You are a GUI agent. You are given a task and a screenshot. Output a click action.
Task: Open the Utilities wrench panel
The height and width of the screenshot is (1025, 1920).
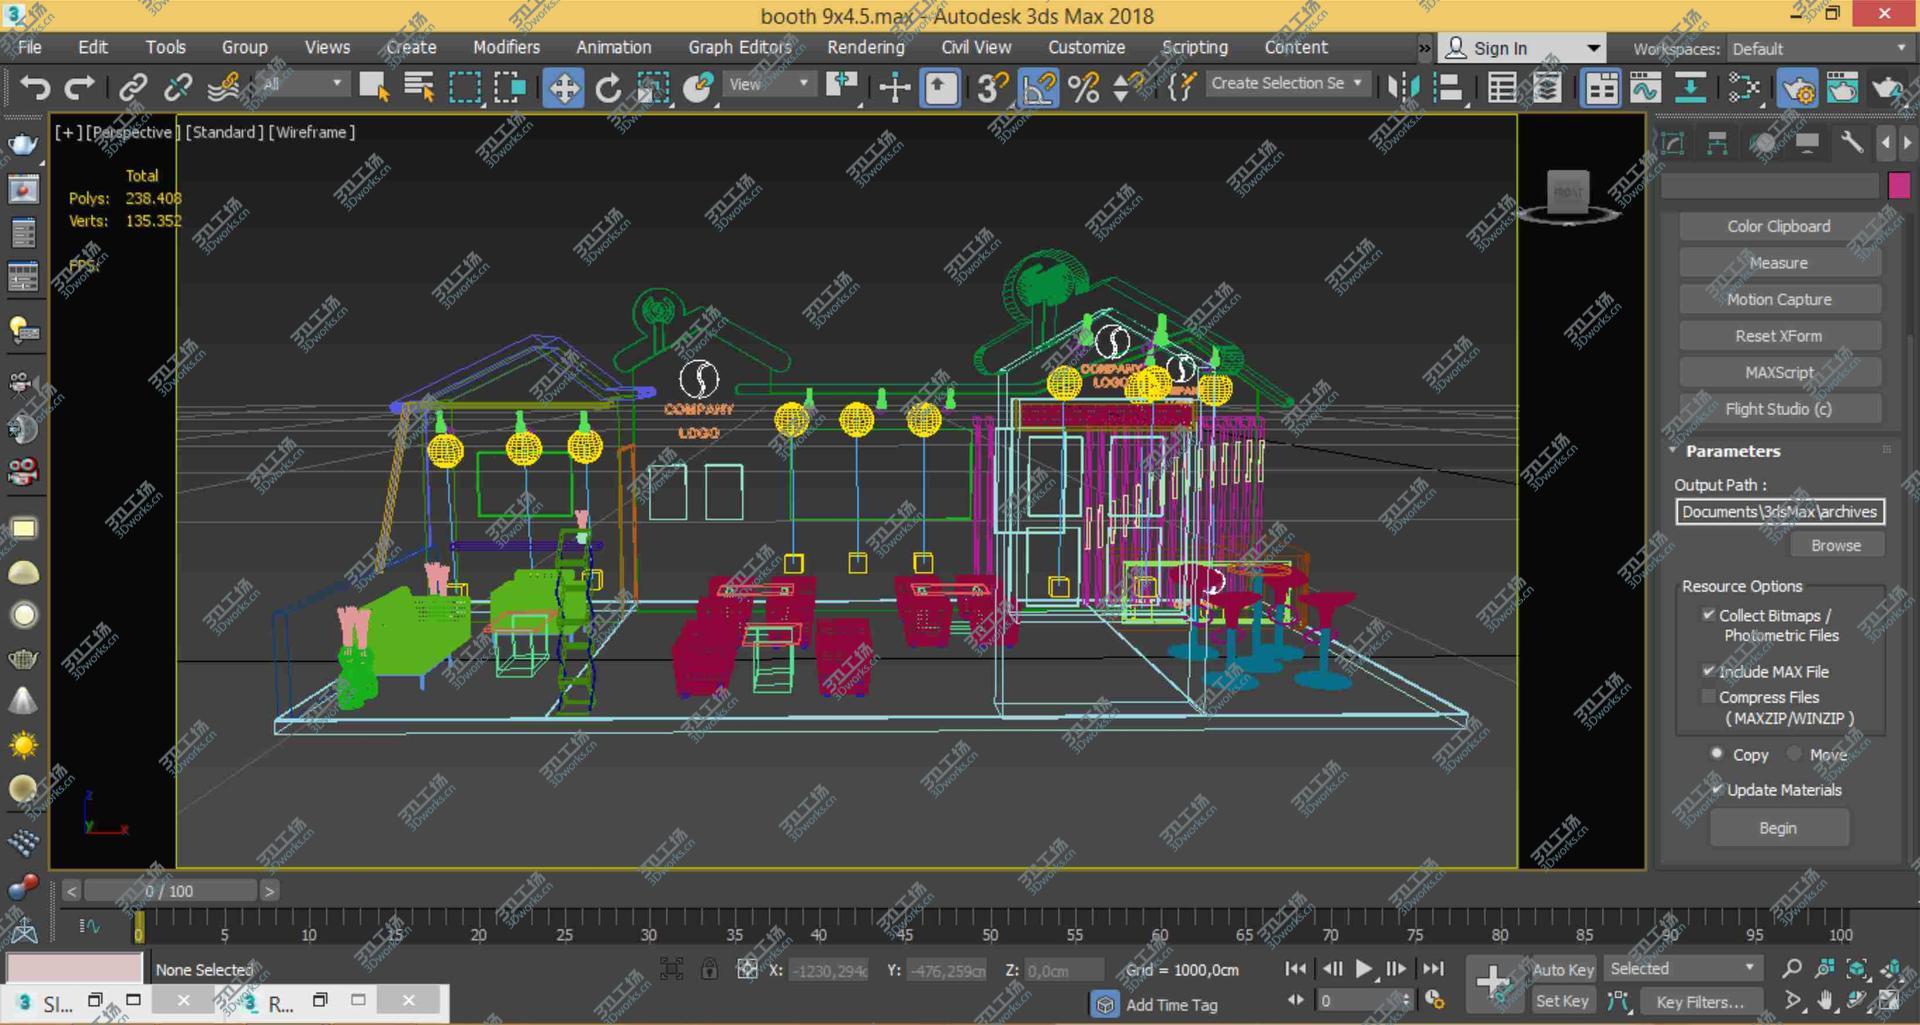point(1851,143)
